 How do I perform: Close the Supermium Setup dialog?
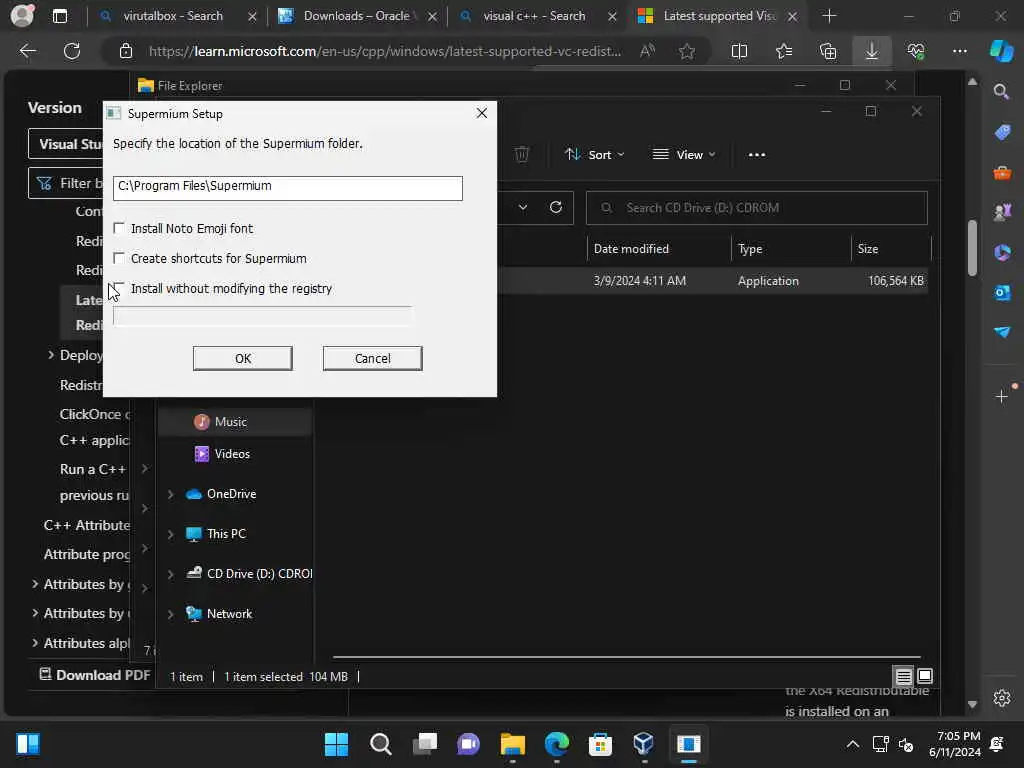(x=481, y=113)
